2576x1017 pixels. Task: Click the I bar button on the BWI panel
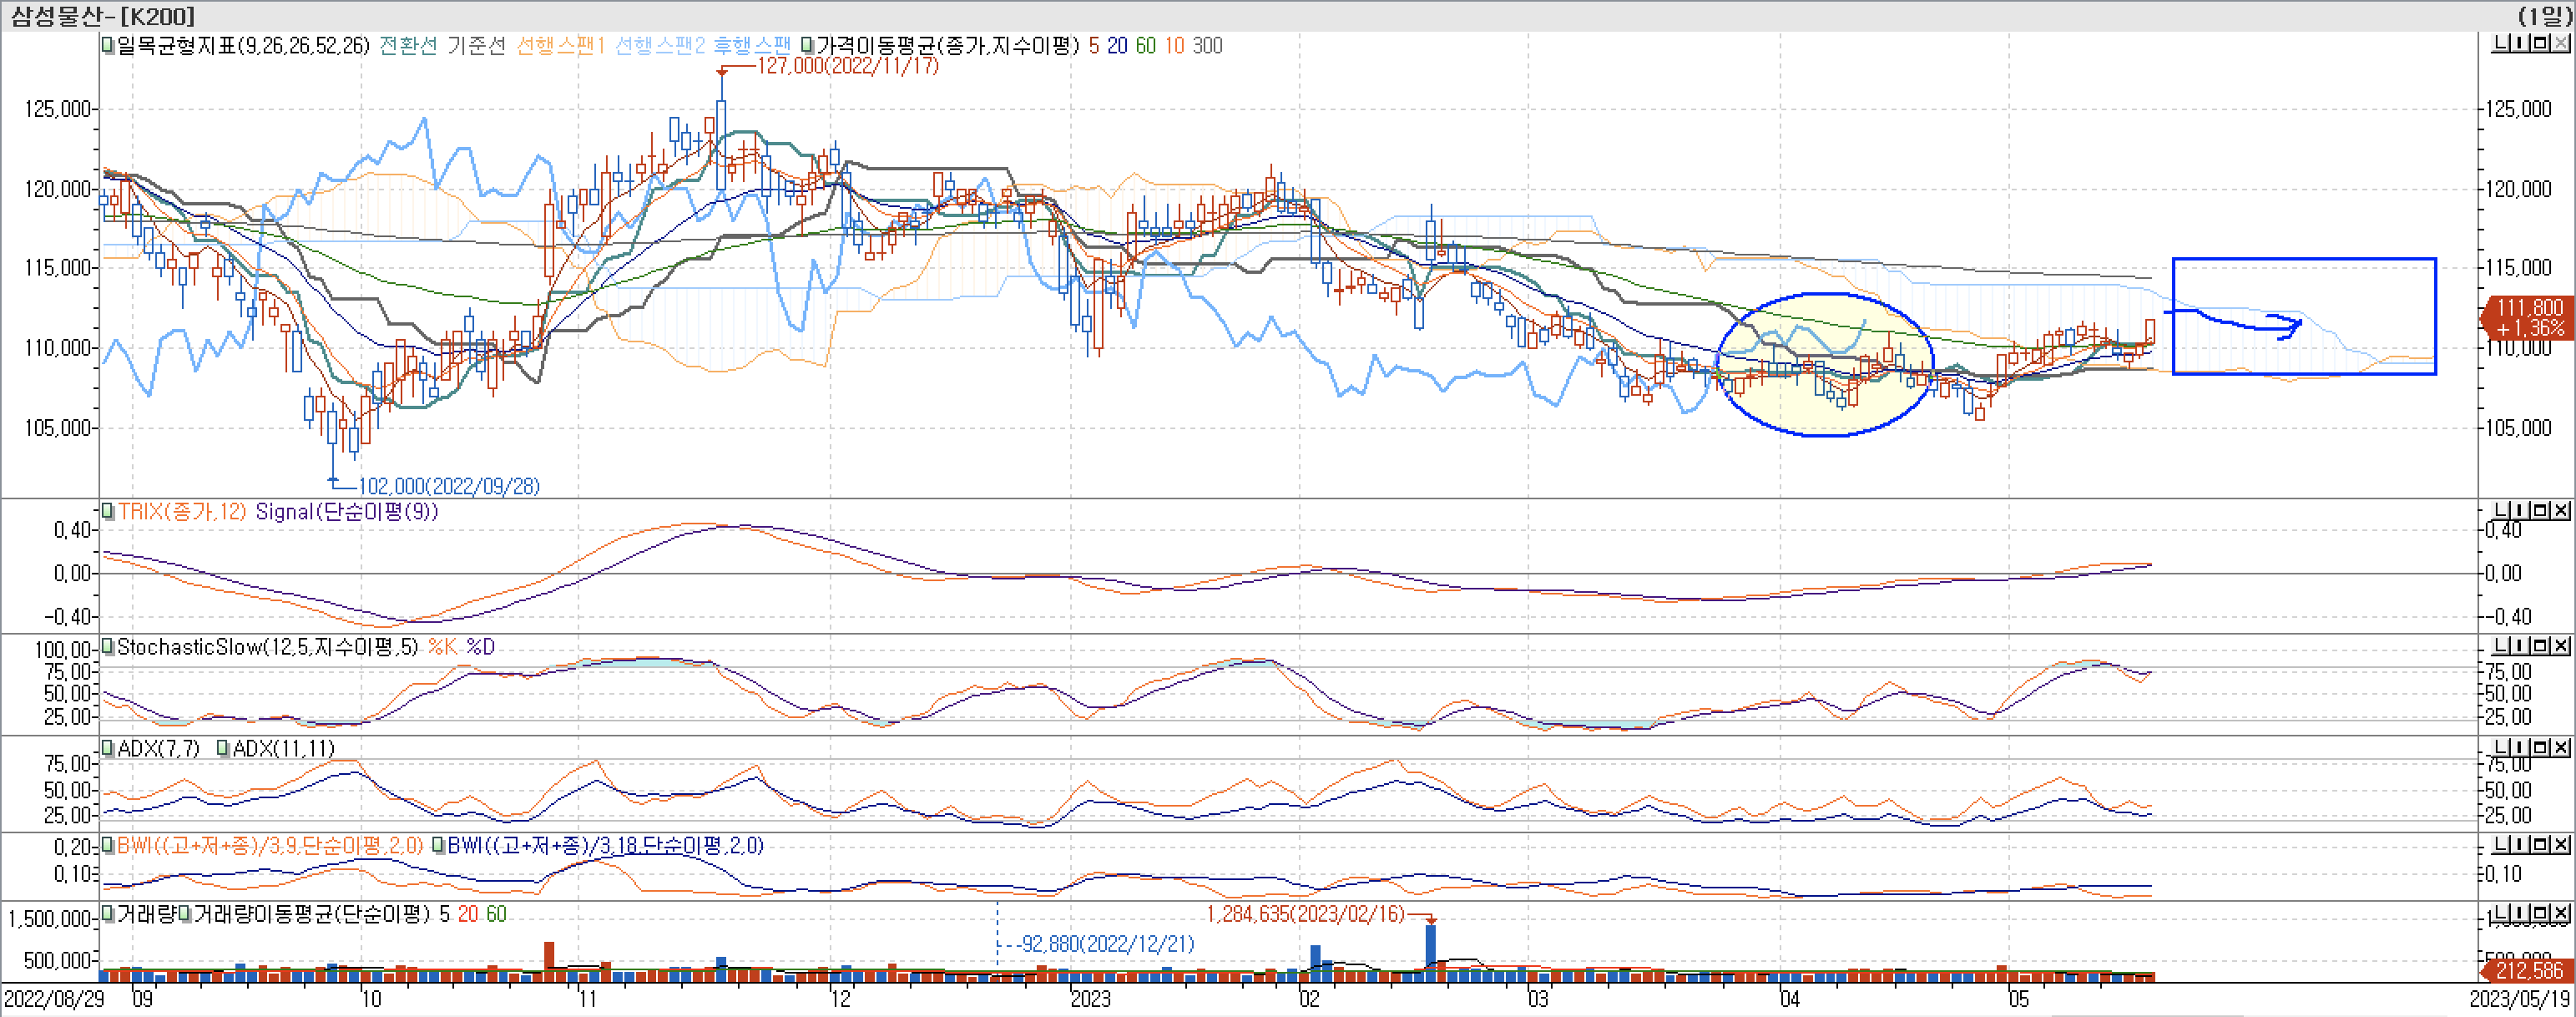pos(2520,845)
